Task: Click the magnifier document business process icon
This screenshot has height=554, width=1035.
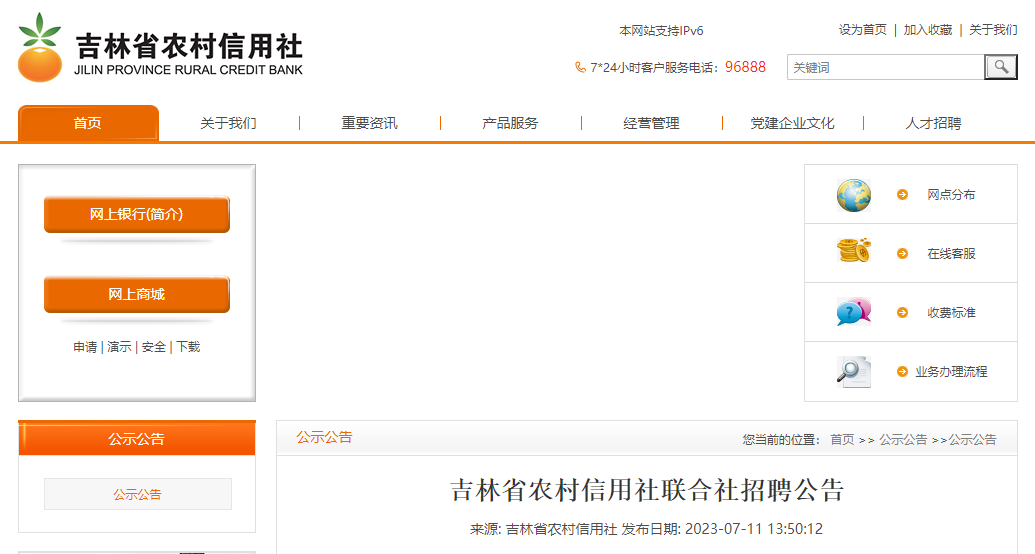Action: (x=854, y=371)
